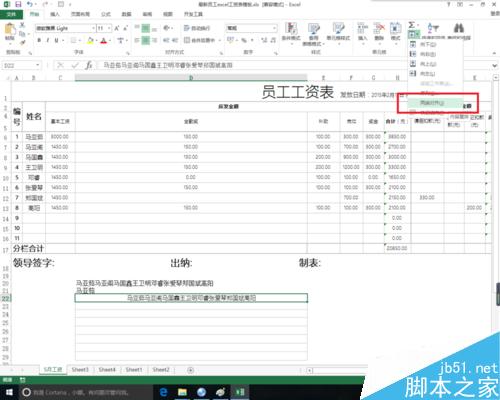Add a new sheet with plus button
500x400 pixels.
pos(190,370)
